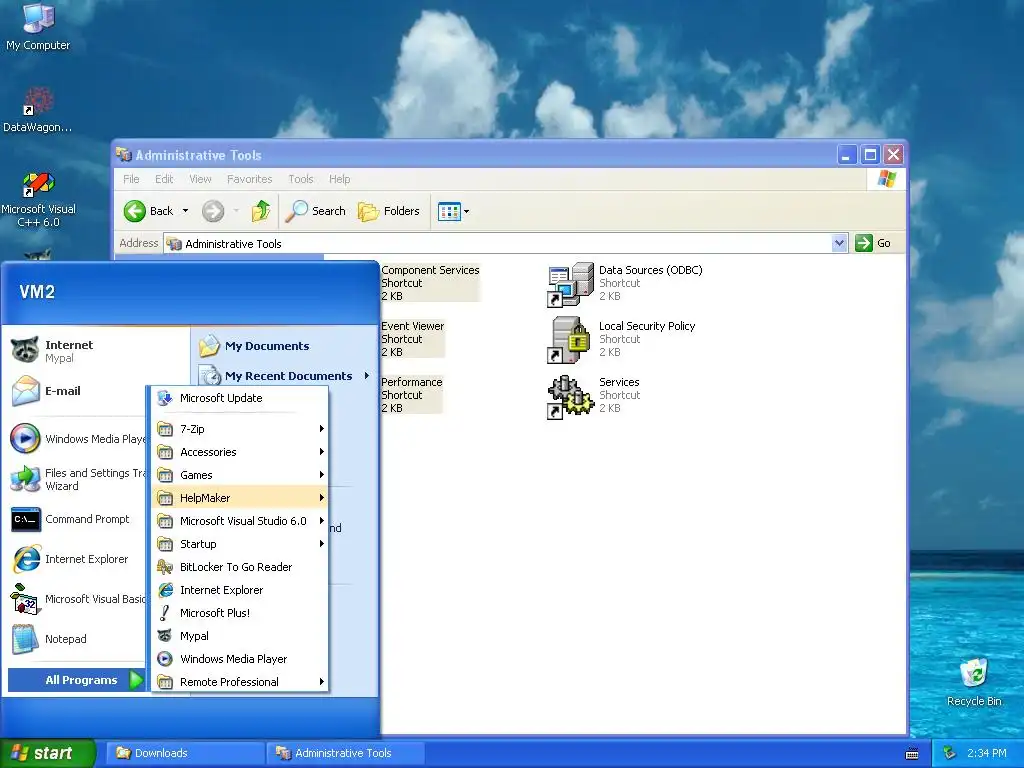Select the Data Sources (ODBC) shortcut icon

click(x=570, y=284)
